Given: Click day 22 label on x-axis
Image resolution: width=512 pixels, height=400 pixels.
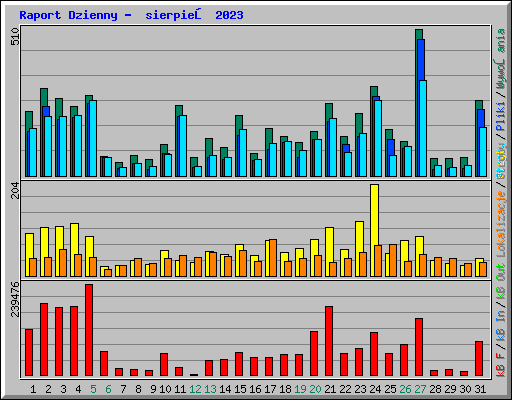Looking at the screenshot, I should 345,389.
